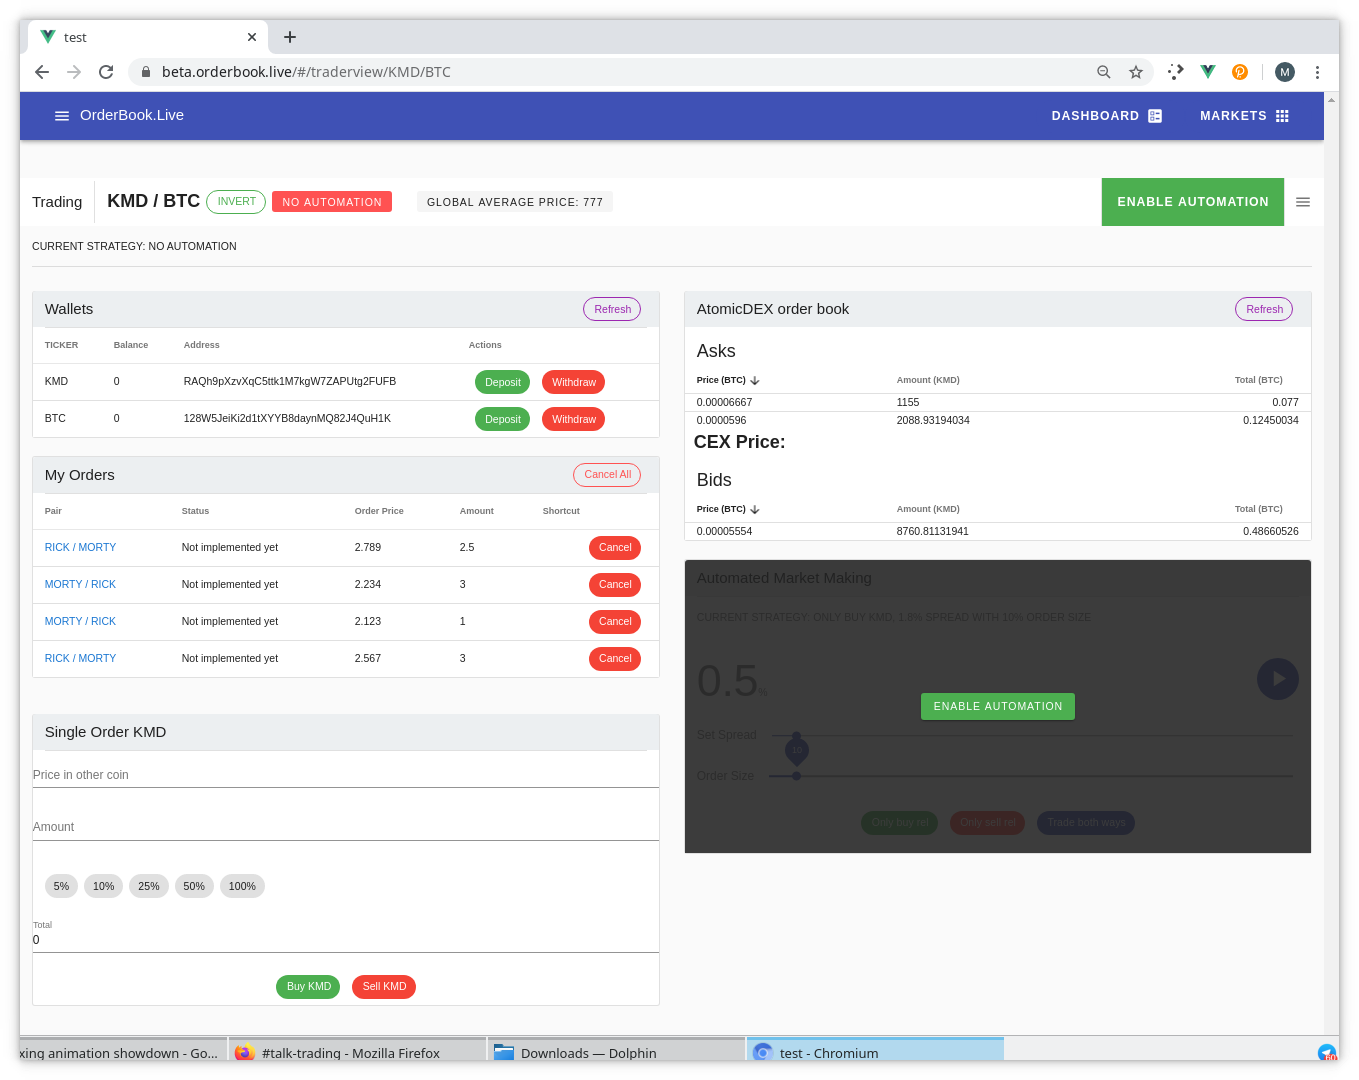Switch to the Downloads — Dolphin taskbar window
1359x1080 pixels.
(588, 1053)
